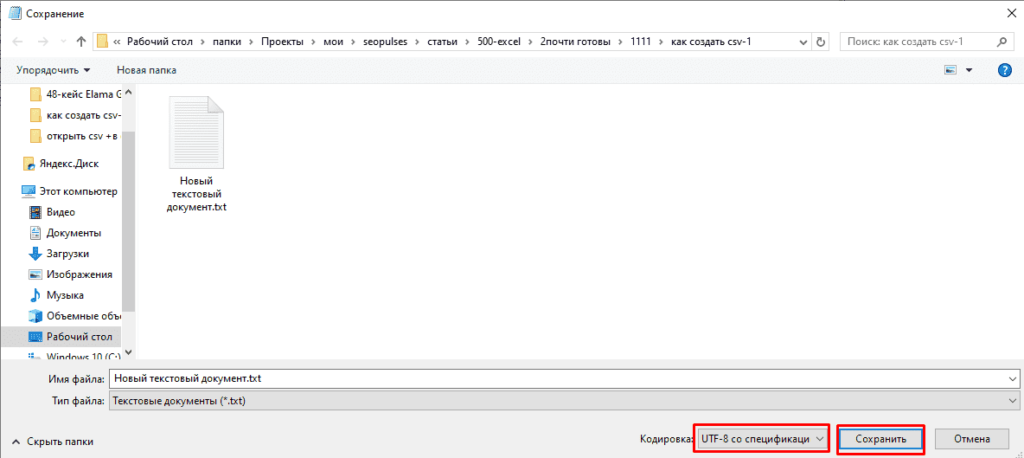Screen dimensions: 1024x458
Task: Click the Сохранить button
Action: pos(881,440)
